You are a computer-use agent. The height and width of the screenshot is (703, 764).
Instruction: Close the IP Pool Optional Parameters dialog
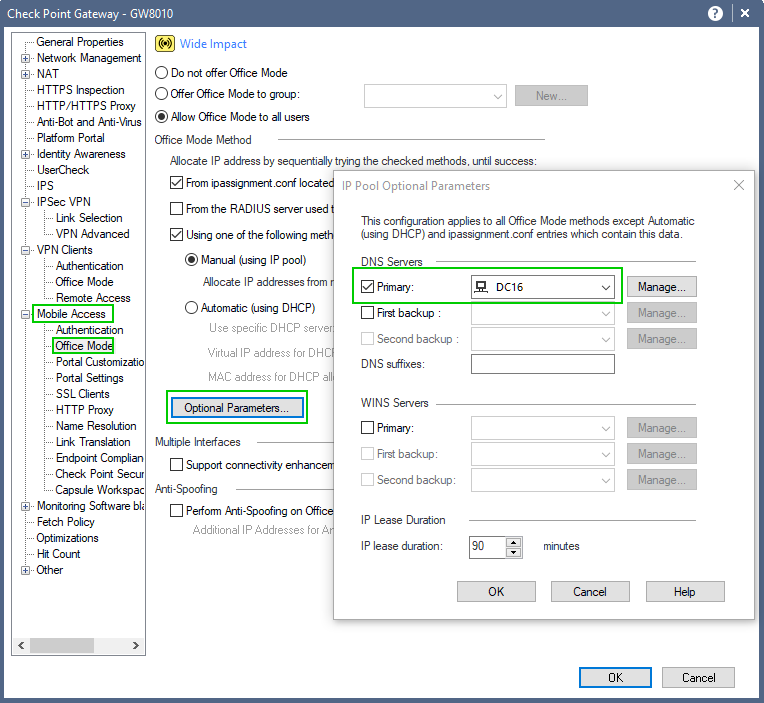(739, 185)
